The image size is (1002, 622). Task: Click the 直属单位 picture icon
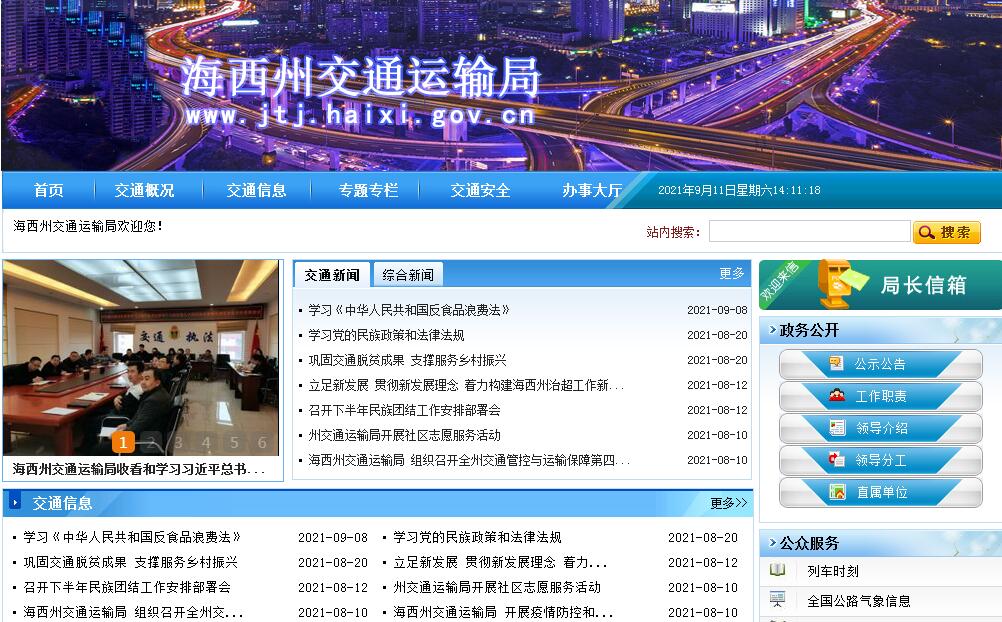pos(837,492)
